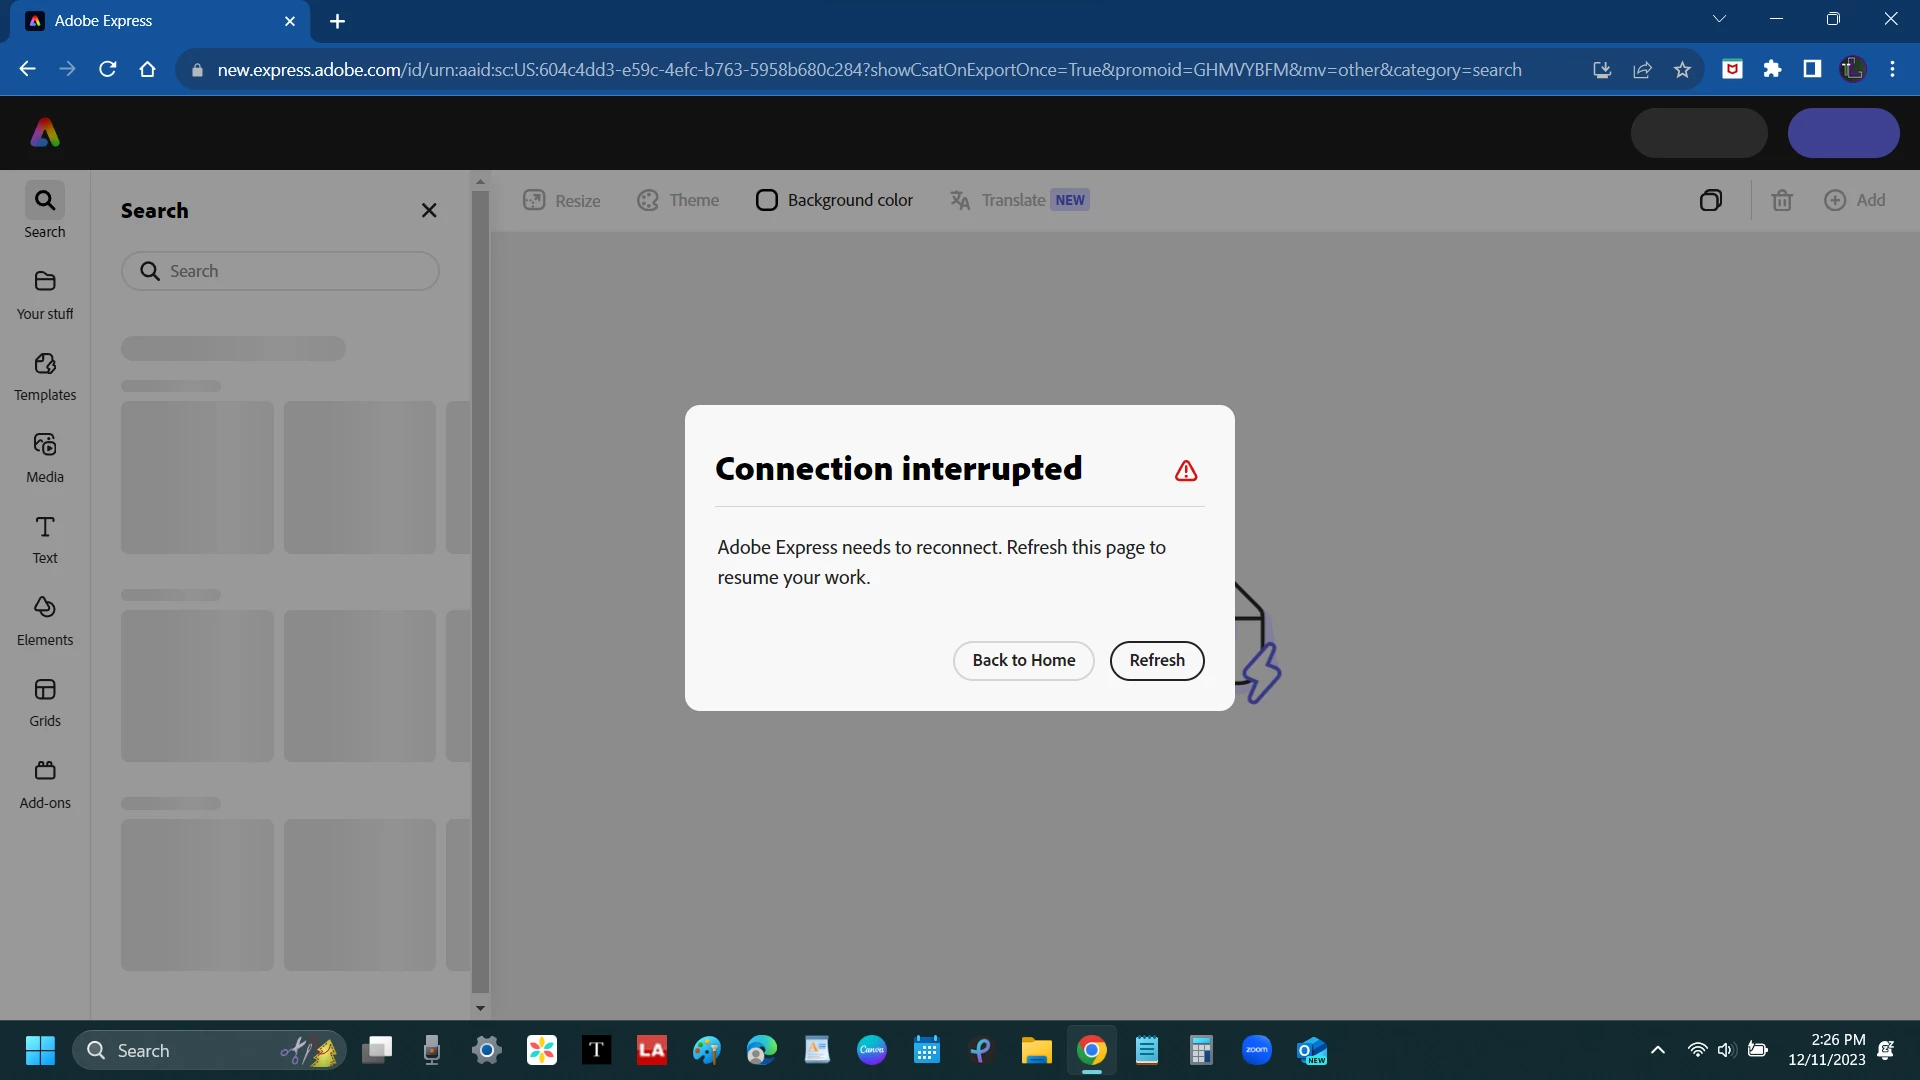Screen dimensions: 1920x1080
Task: Open Zoom from the taskbar
Action: pos(1257,1051)
